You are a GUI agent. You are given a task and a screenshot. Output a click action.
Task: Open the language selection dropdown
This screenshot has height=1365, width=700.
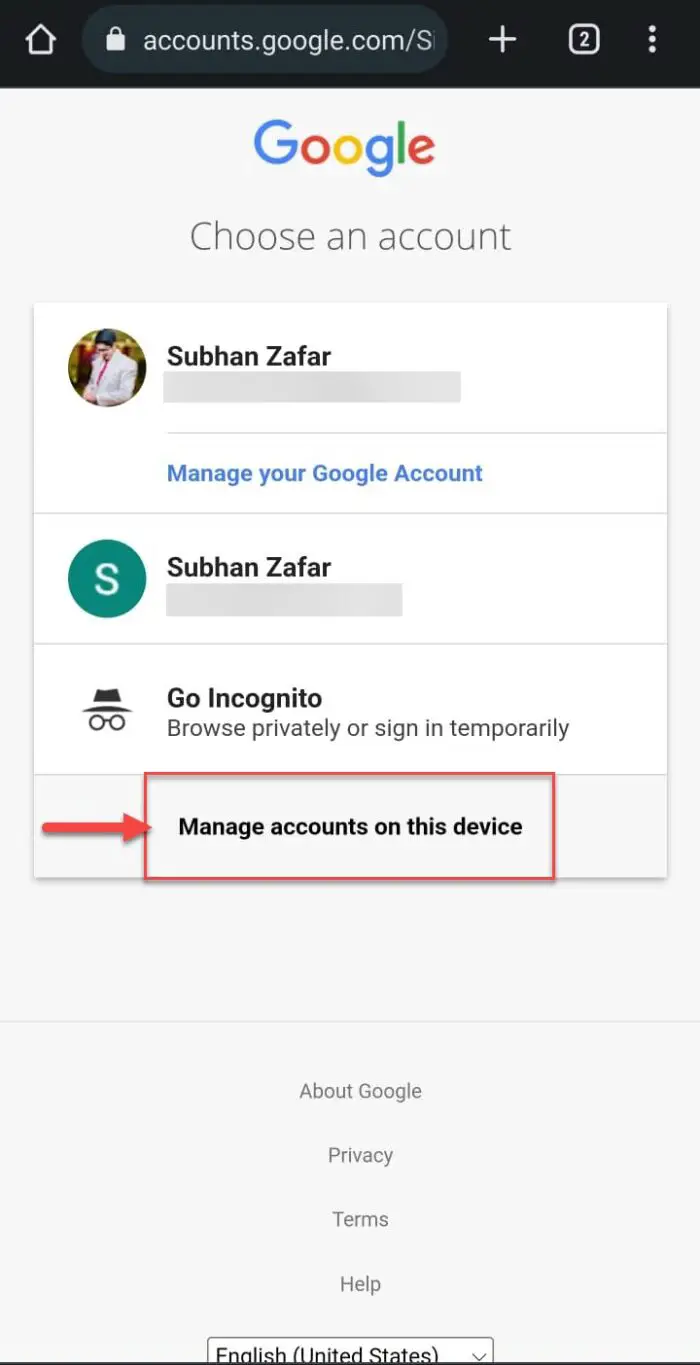pyautogui.click(x=349, y=1351)
